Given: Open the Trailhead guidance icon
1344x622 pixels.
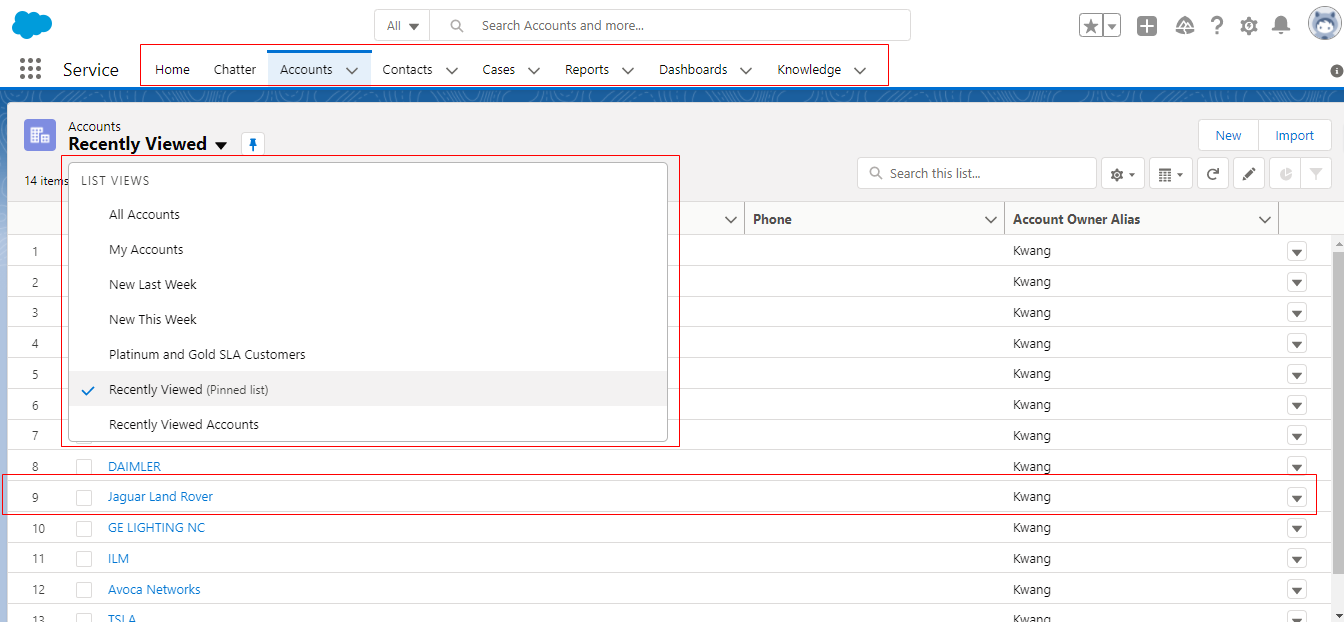Looking at the screenshot, I should pyautogui.click(x=1184, y=26).
